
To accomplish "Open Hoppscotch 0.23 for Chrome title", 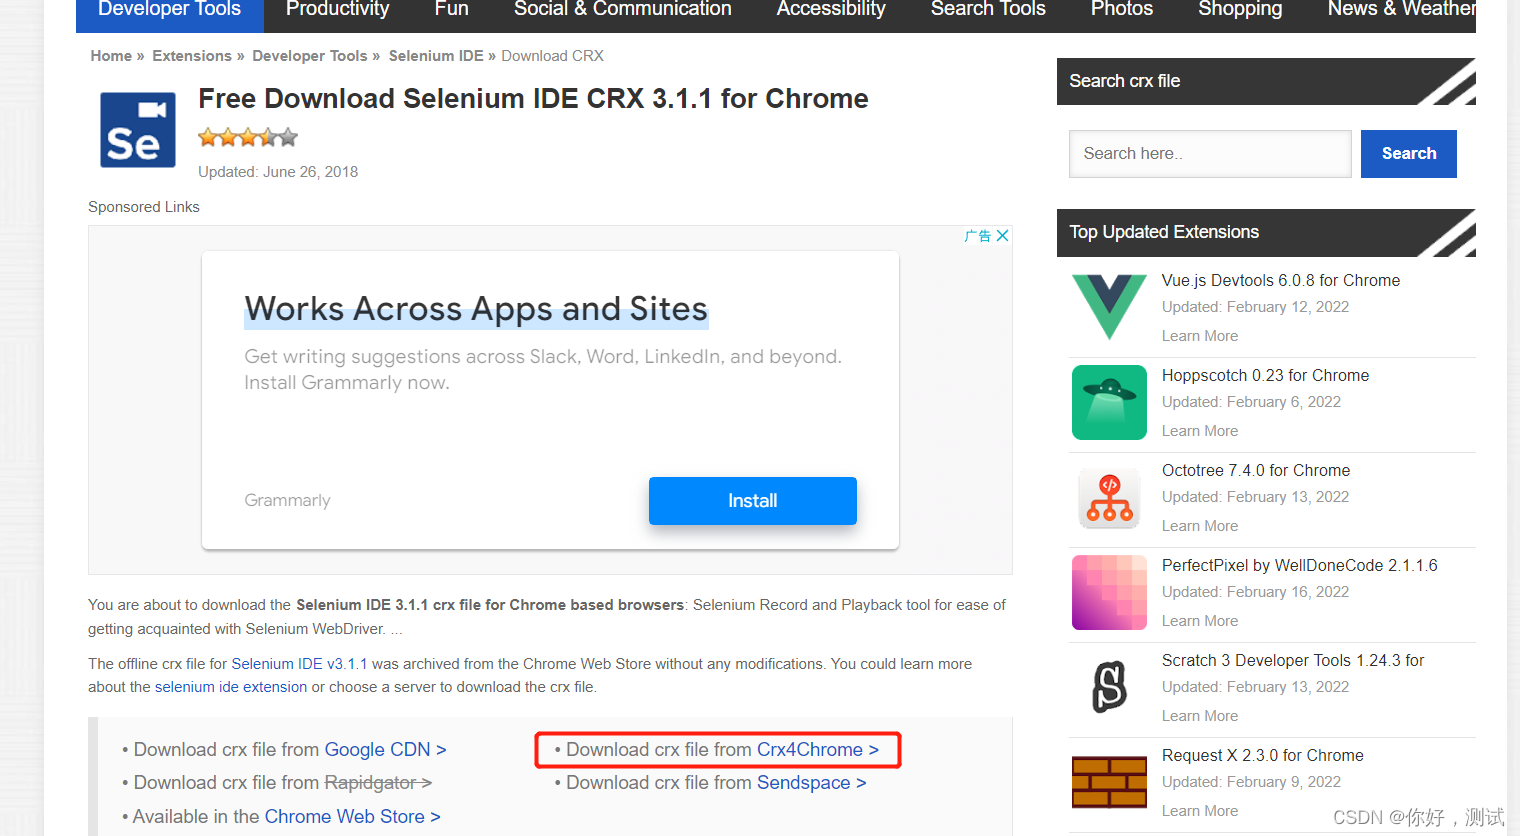I will point(1265,376).
